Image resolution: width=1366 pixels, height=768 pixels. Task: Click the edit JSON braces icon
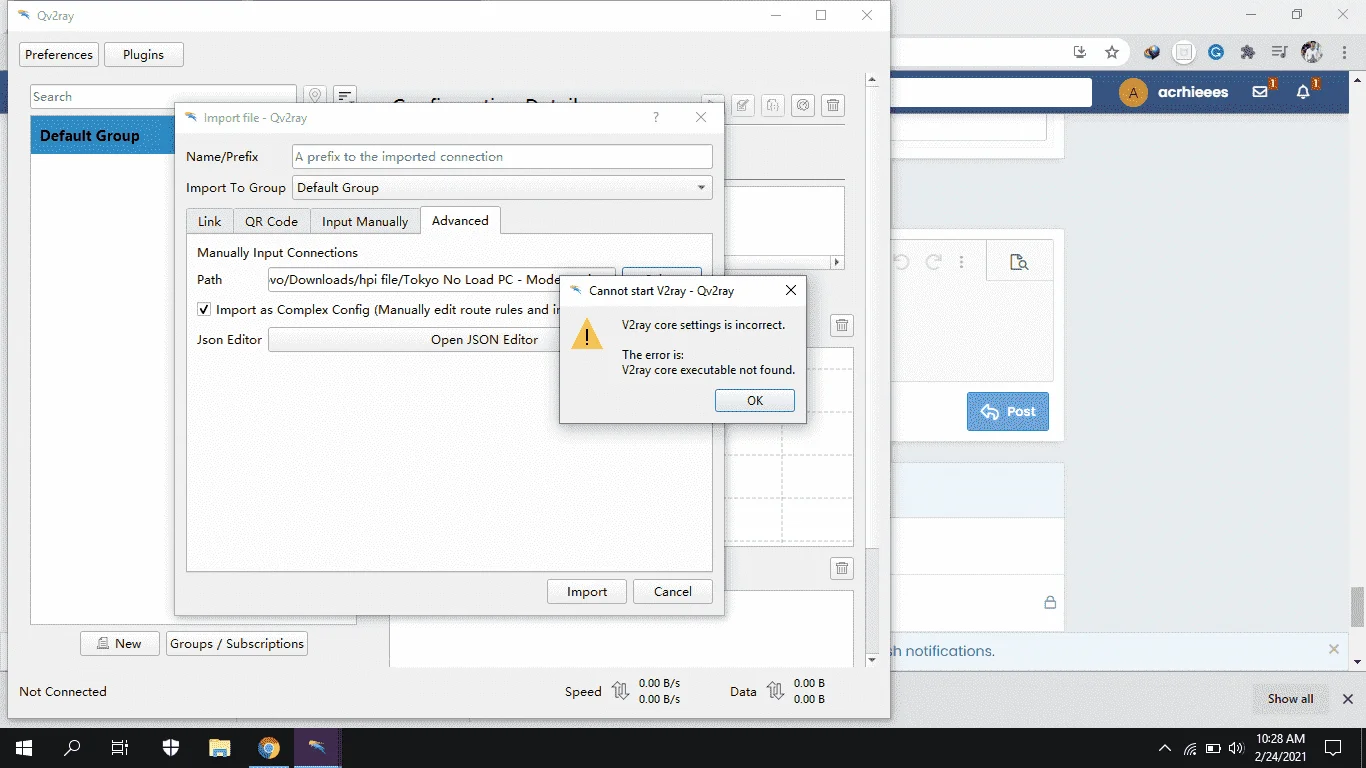tap(772, 105)
